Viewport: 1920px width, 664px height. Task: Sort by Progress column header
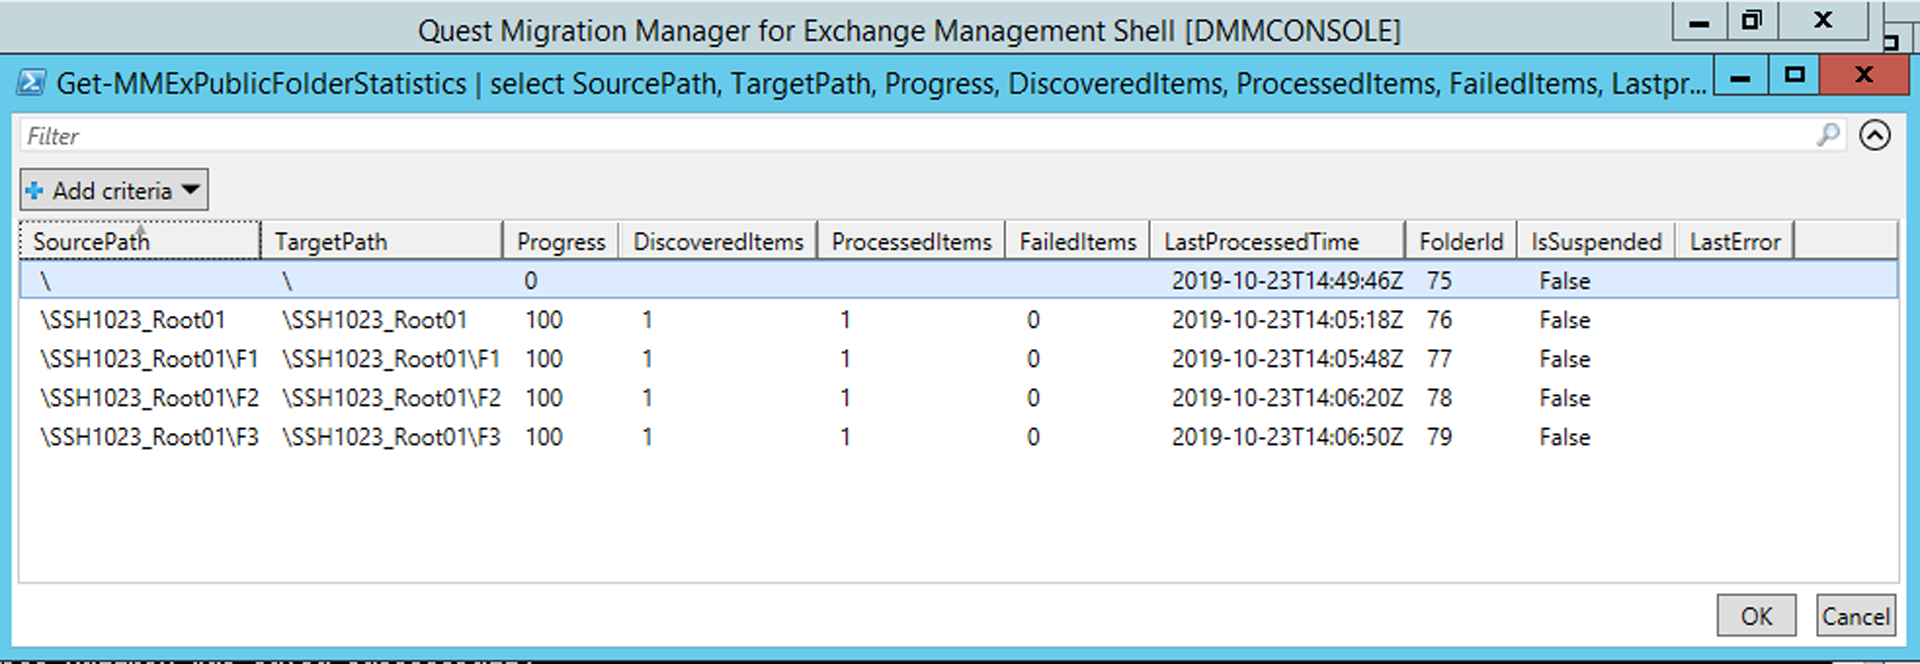click(560, 241)
